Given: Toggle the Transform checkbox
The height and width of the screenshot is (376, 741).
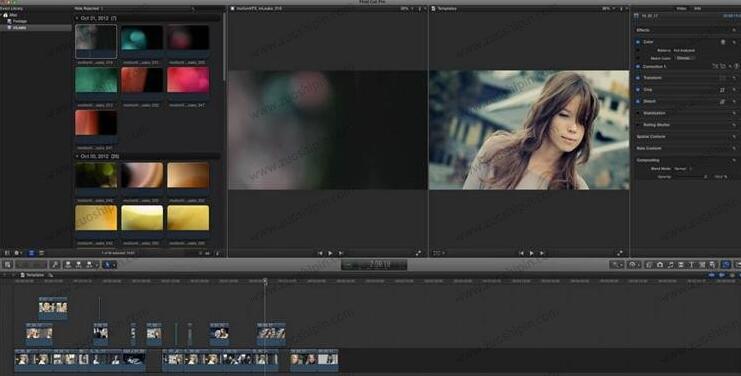Looking at the screenshot, I should click(638, 78).
